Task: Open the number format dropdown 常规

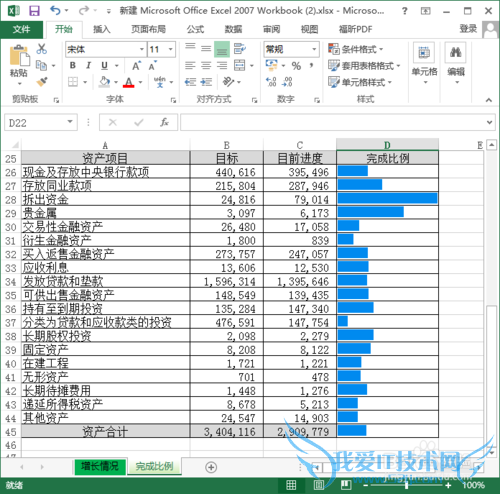Action: coord(314,49)
